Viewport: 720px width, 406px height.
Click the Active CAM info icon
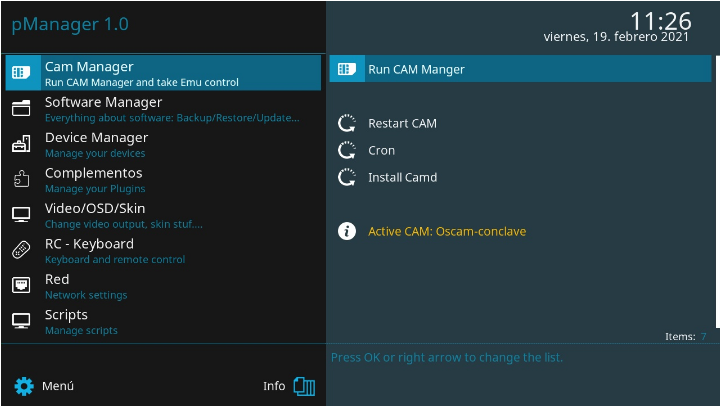point(347,231)
